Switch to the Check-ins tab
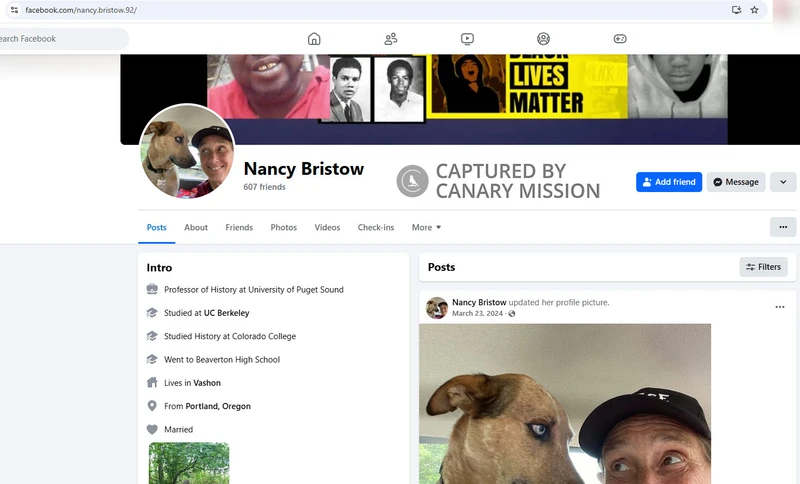The height and width of the screenshot is (484, 800). pos(376,227)
